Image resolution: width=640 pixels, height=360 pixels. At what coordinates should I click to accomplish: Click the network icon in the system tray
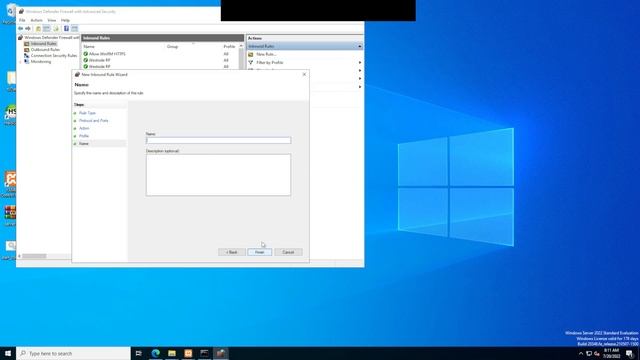tap(589, 353)
